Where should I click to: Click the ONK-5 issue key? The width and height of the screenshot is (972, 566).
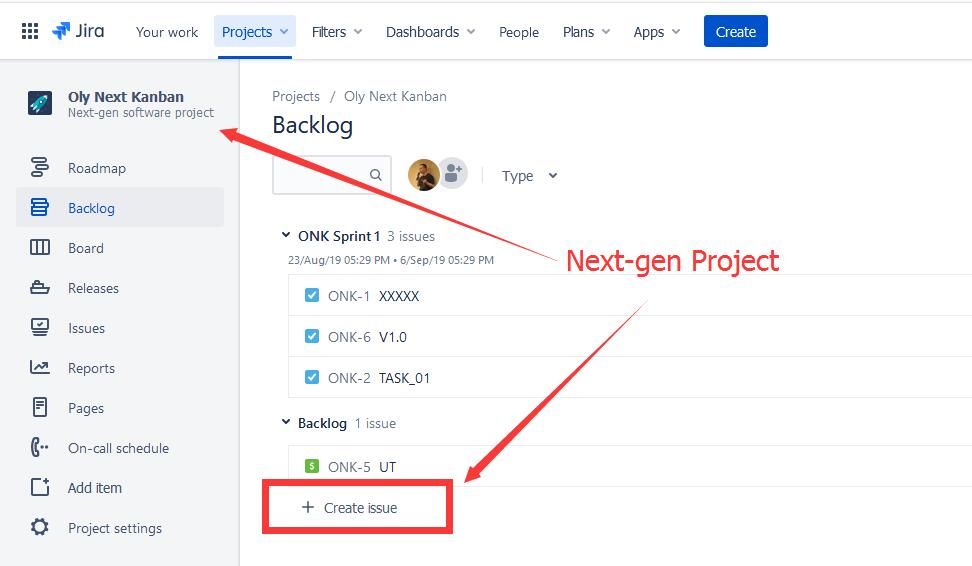(x=349, y=466)
